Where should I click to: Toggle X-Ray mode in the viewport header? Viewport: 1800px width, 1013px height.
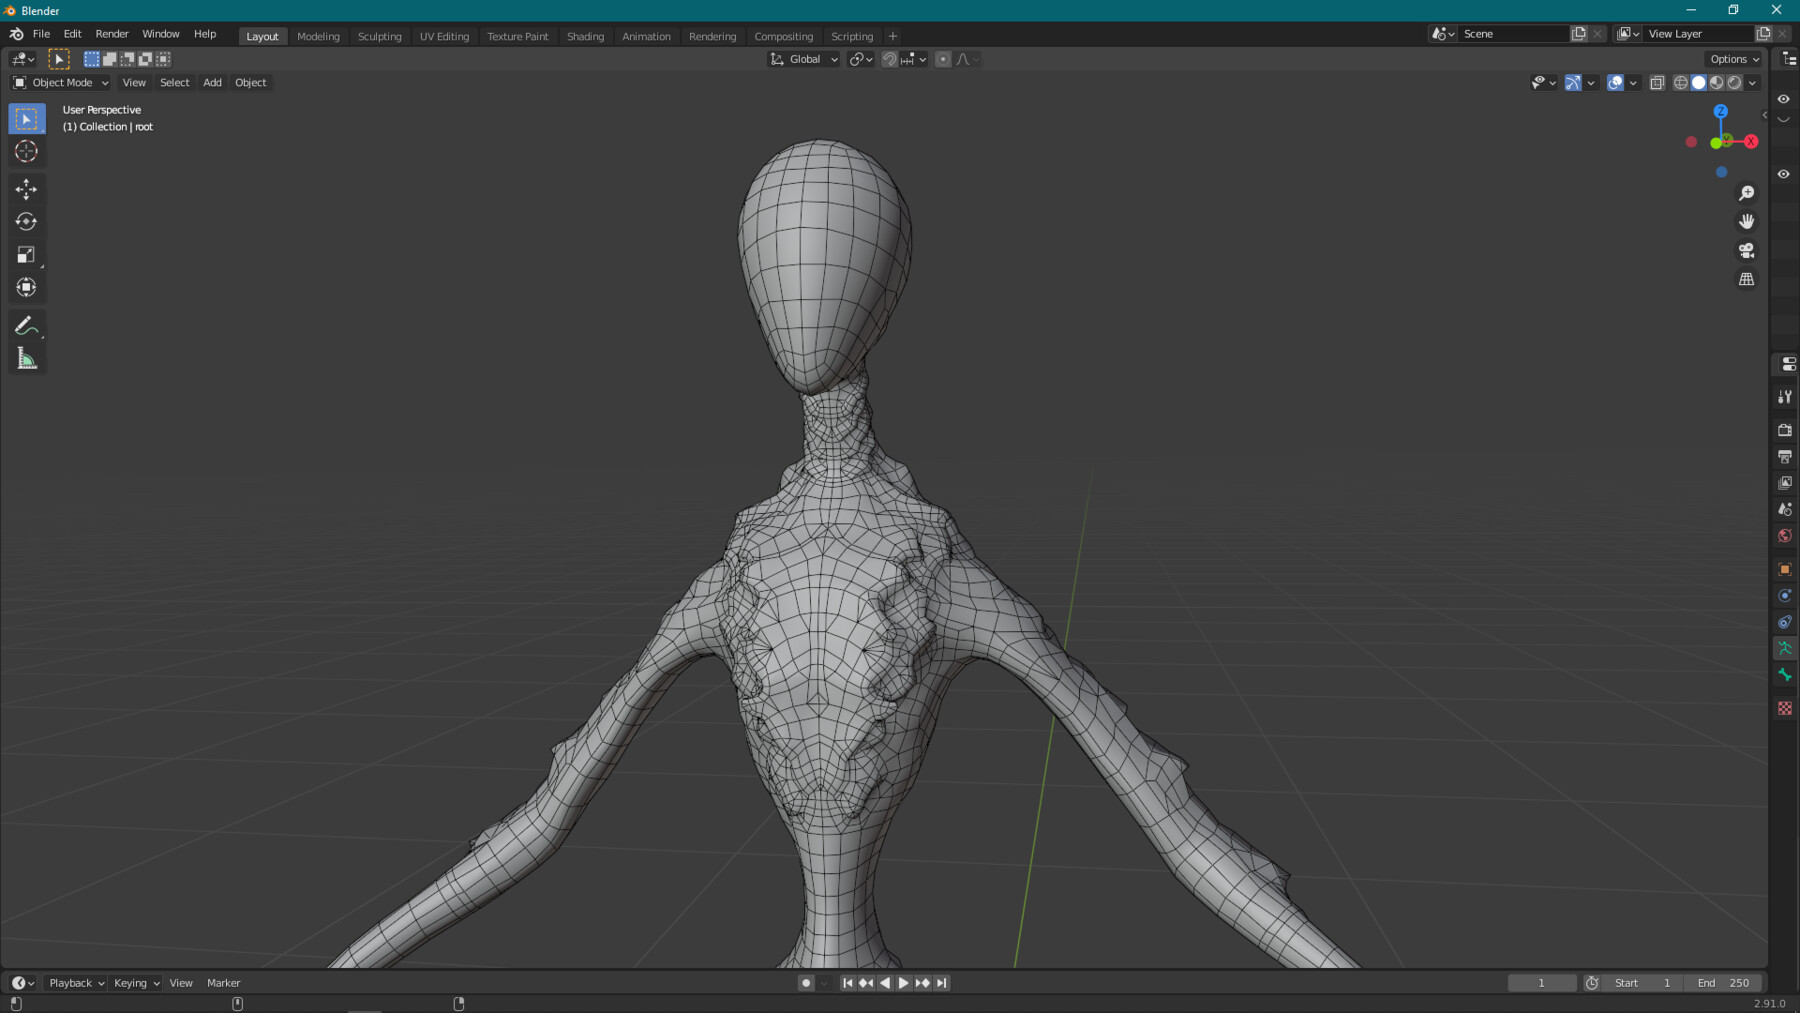[x=1657, y=83]
